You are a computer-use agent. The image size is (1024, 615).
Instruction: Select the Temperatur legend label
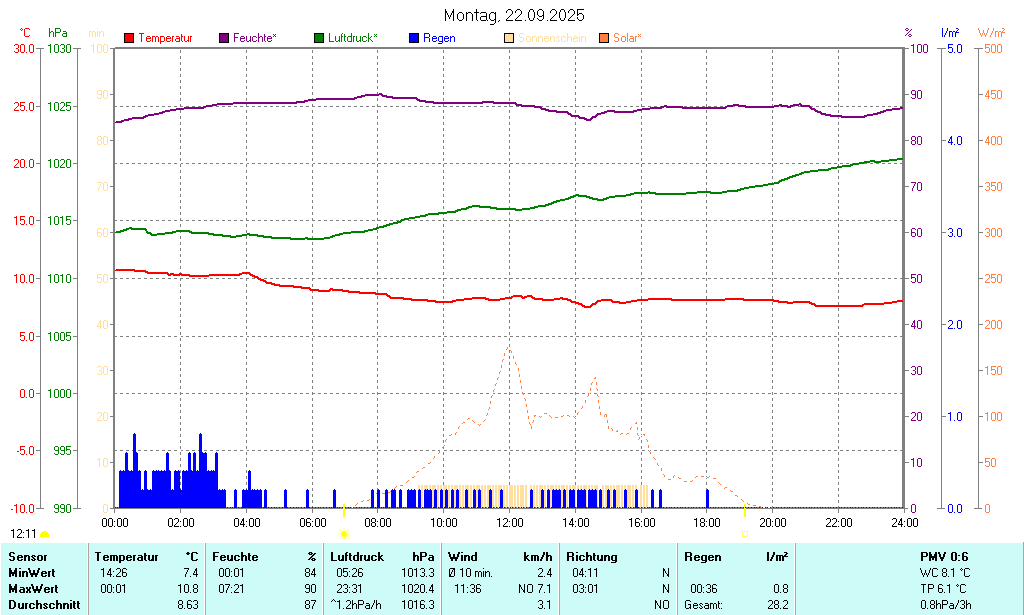(165, 38)
